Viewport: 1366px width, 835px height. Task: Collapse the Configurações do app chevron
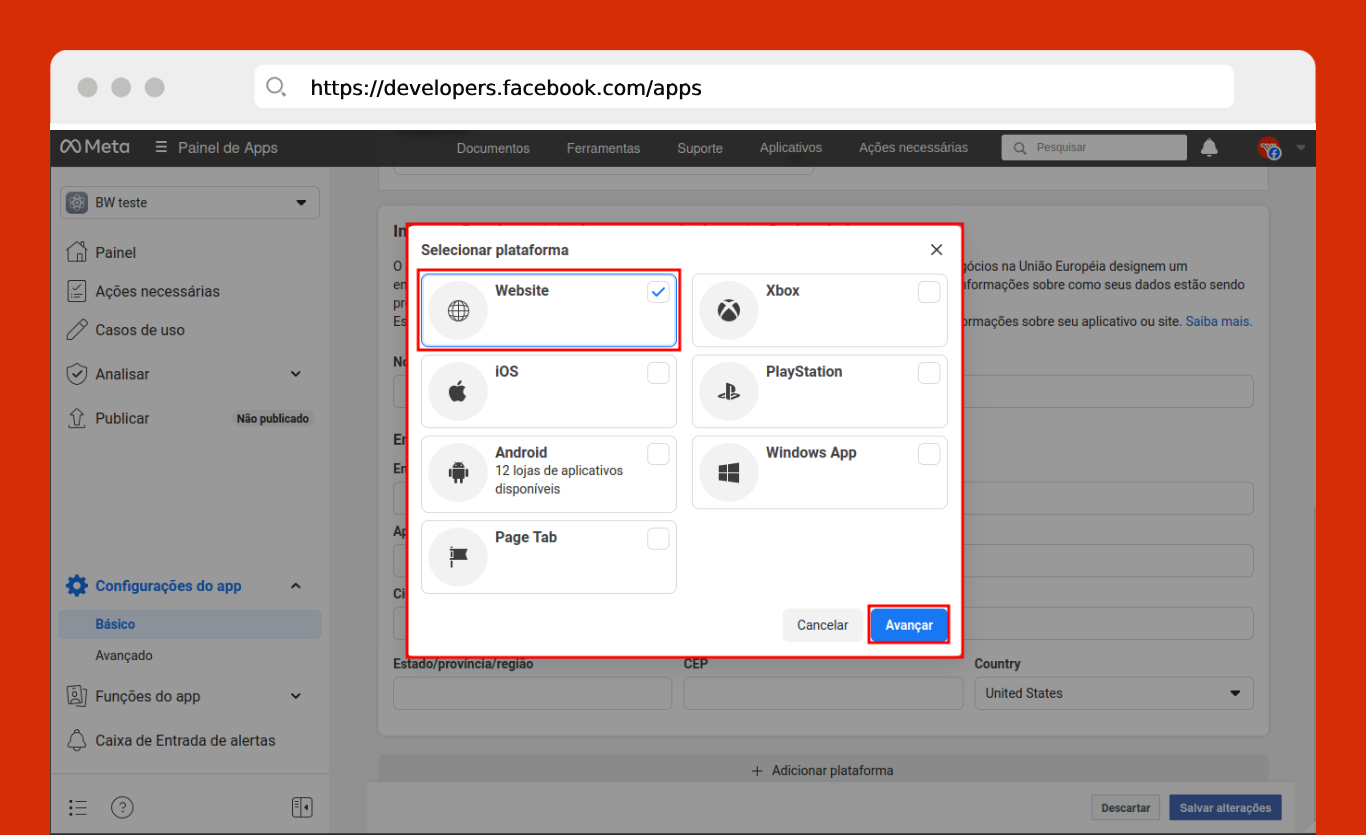(296, 586)
